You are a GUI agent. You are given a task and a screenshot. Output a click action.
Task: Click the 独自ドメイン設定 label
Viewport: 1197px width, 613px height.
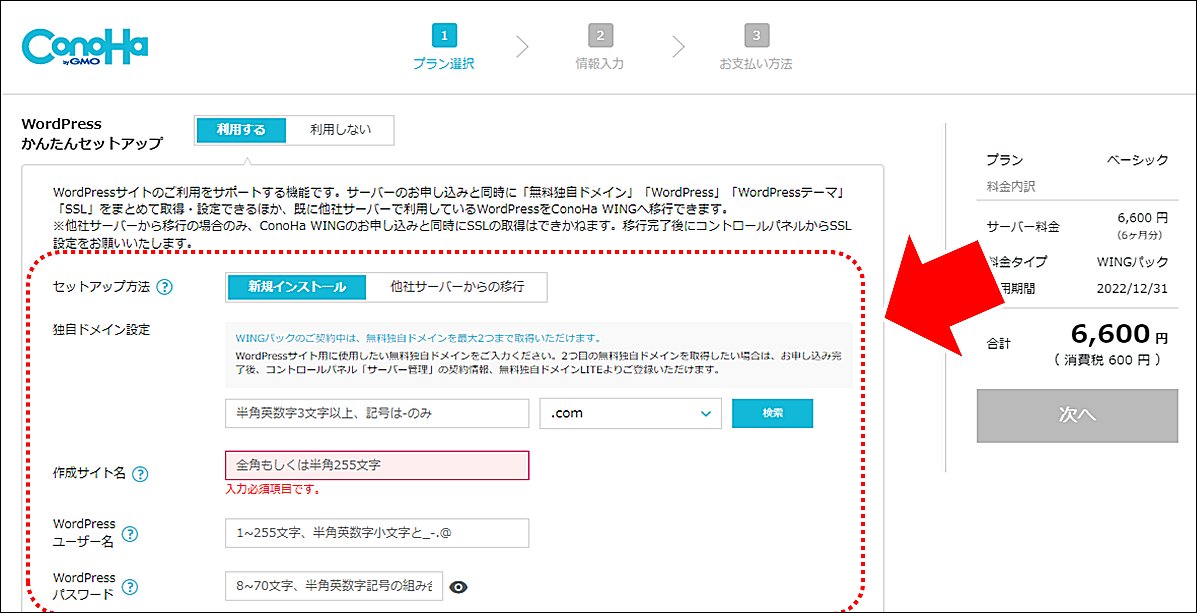tap(102, 329)
